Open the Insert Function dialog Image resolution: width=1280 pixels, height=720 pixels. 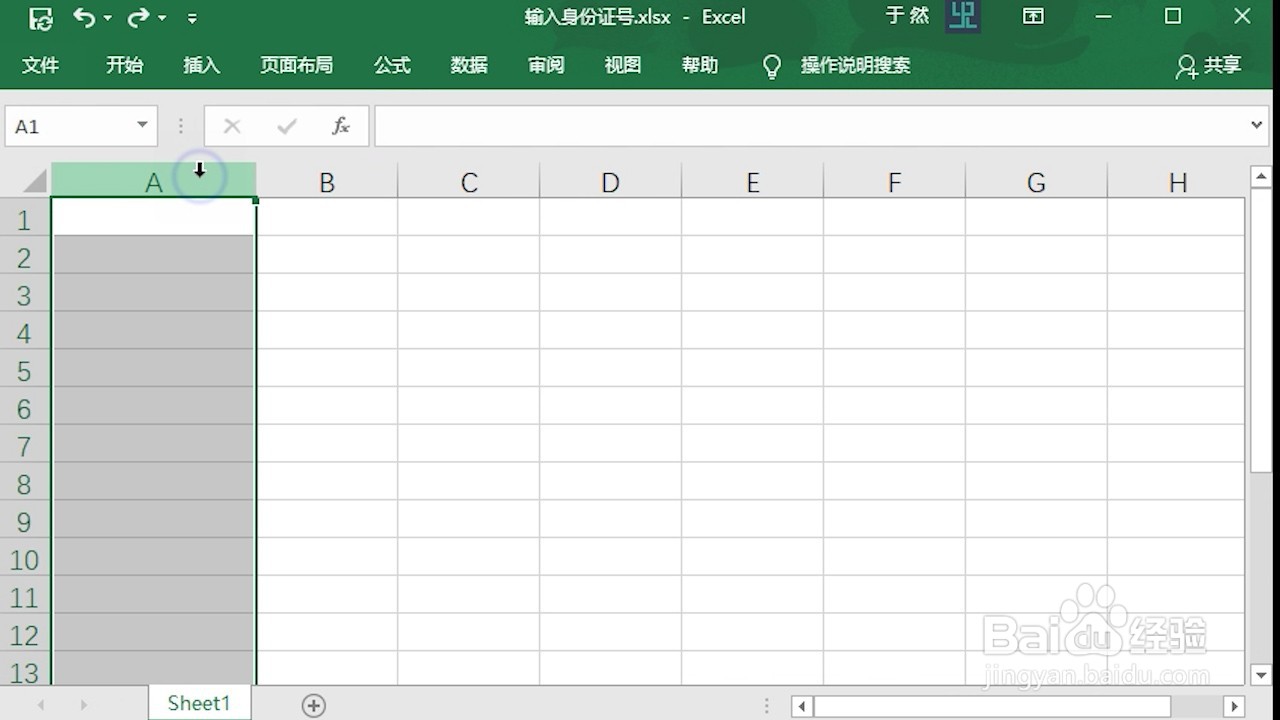[x=340, y=125]
